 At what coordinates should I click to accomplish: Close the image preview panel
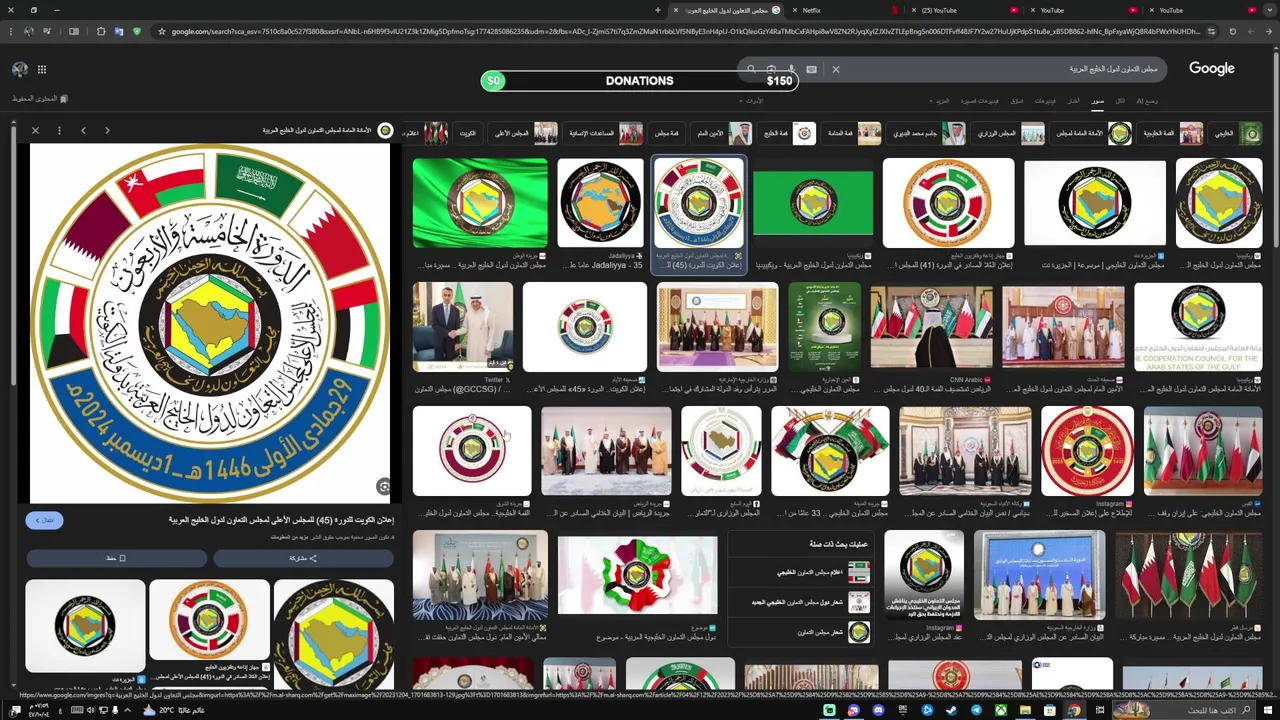[35, 130]
